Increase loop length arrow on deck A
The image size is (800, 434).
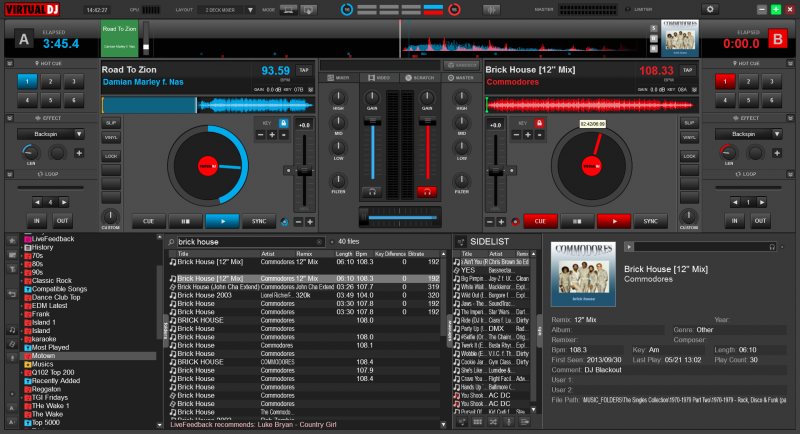pos(64,202)
